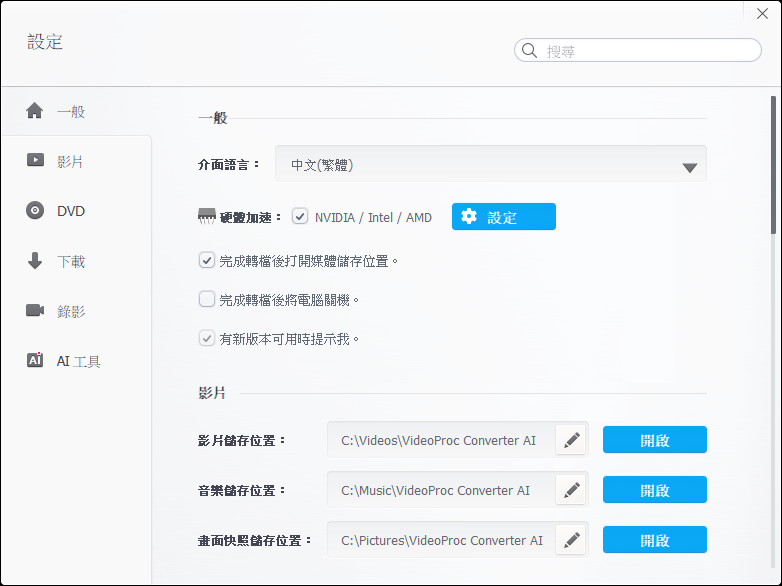The height and width of the screenshot is (586, 782).
Task: Open the 錄影 settings tab label
Action: (x=71, y=312)
